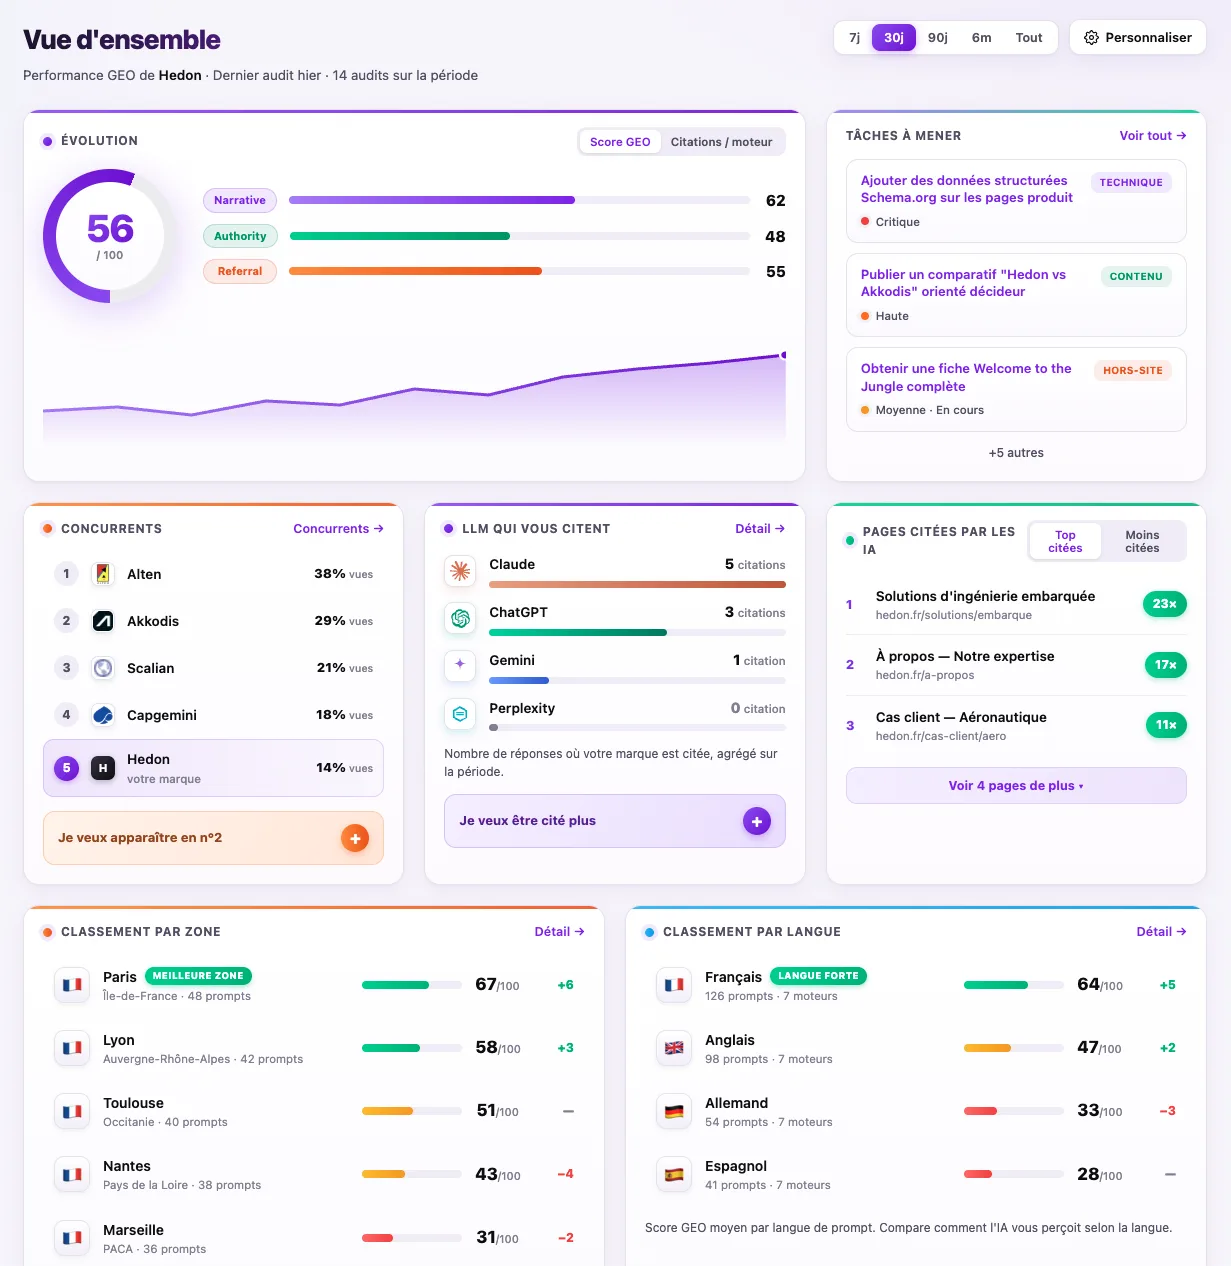Image resolution: width=1231 pixels, height=1266 pixels.
Task: Open Détail link in Classement par langue
Action: (1161, 932)
